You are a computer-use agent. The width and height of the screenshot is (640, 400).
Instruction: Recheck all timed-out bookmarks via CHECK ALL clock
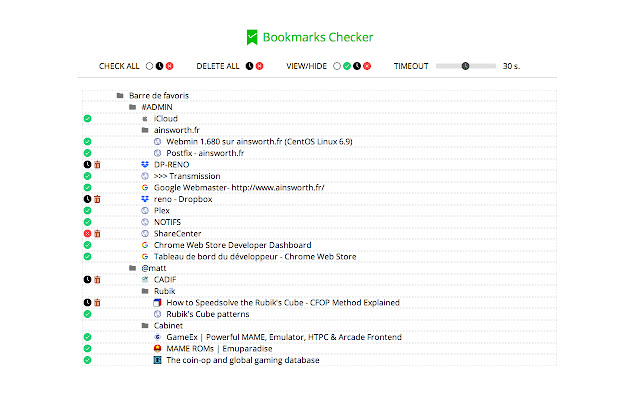159,66
